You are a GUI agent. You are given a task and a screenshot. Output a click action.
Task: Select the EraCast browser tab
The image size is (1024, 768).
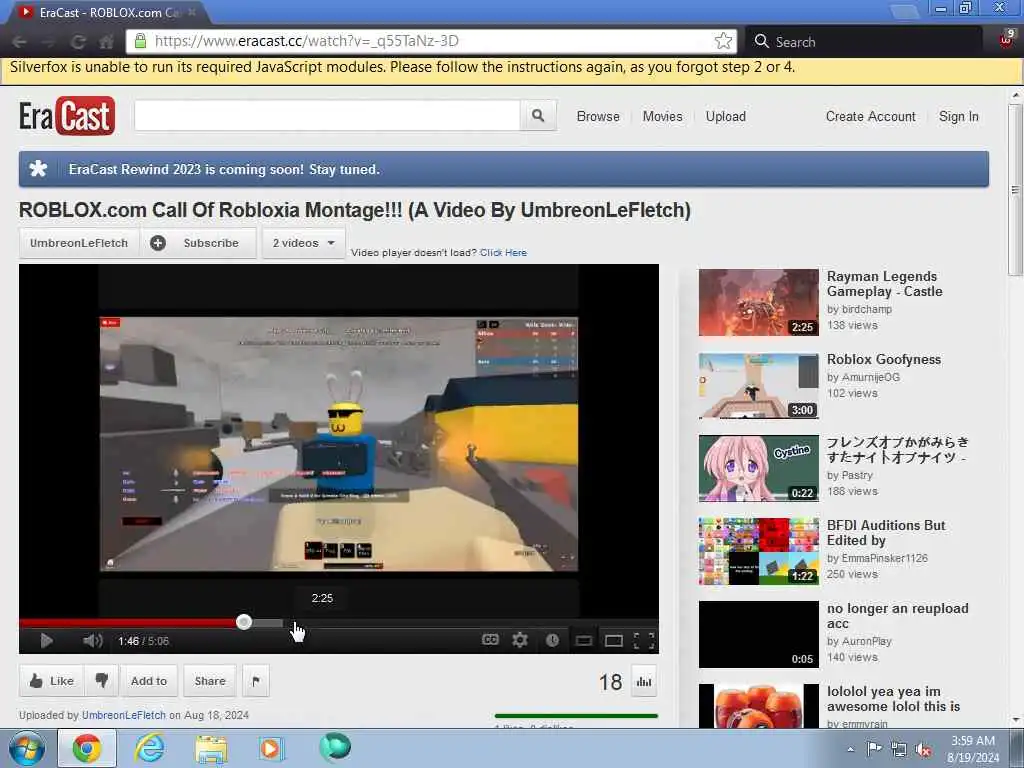pyautogui.click(x=108, y=12)
